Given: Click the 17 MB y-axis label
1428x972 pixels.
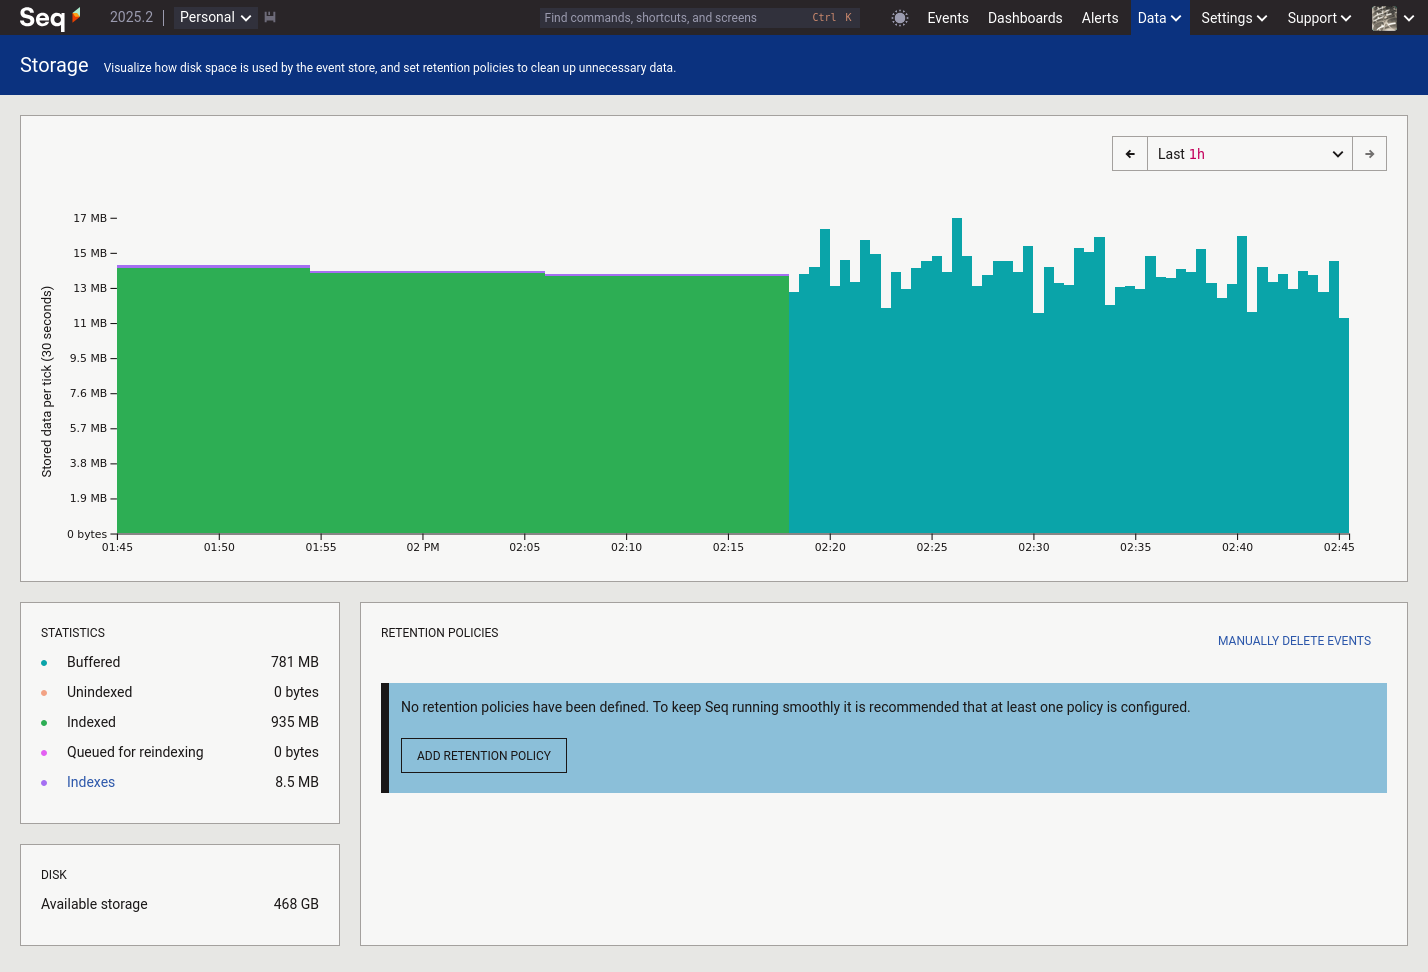Looking at the screenshot, I should click(90, 218).
